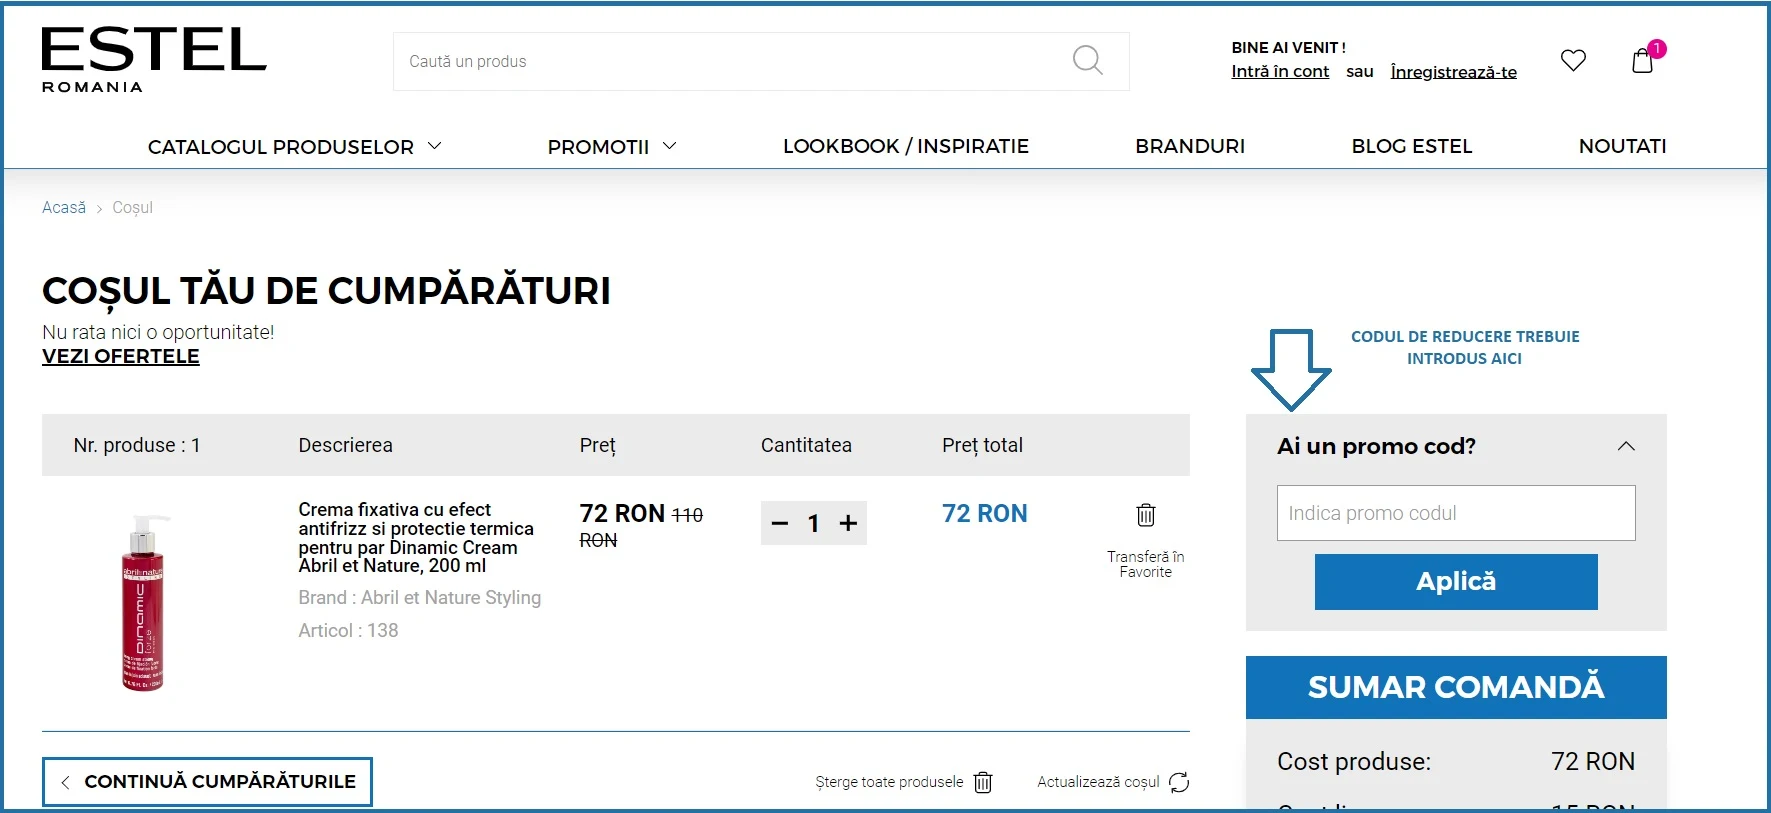Click the Aplică promo code button
Screen dimensions: 1771x813
pyautogui.click(x=1456, y=582)
